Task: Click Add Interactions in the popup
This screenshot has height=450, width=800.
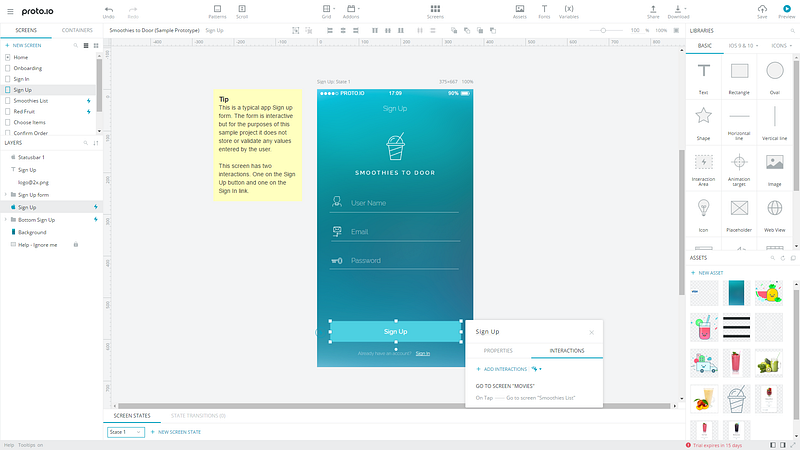Action: tap(502, 369)
